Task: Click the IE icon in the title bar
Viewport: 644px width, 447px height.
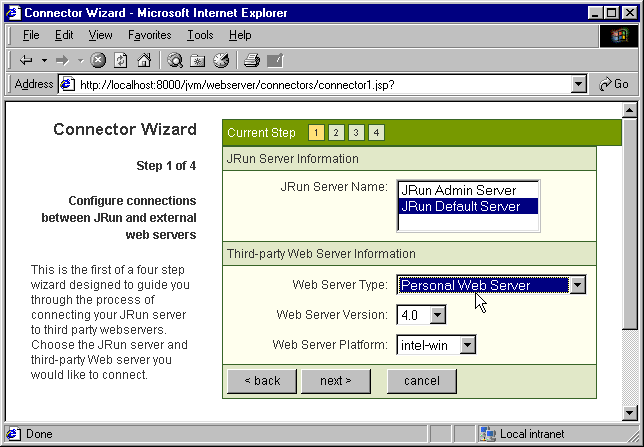Action: click(x=13, y=13)
